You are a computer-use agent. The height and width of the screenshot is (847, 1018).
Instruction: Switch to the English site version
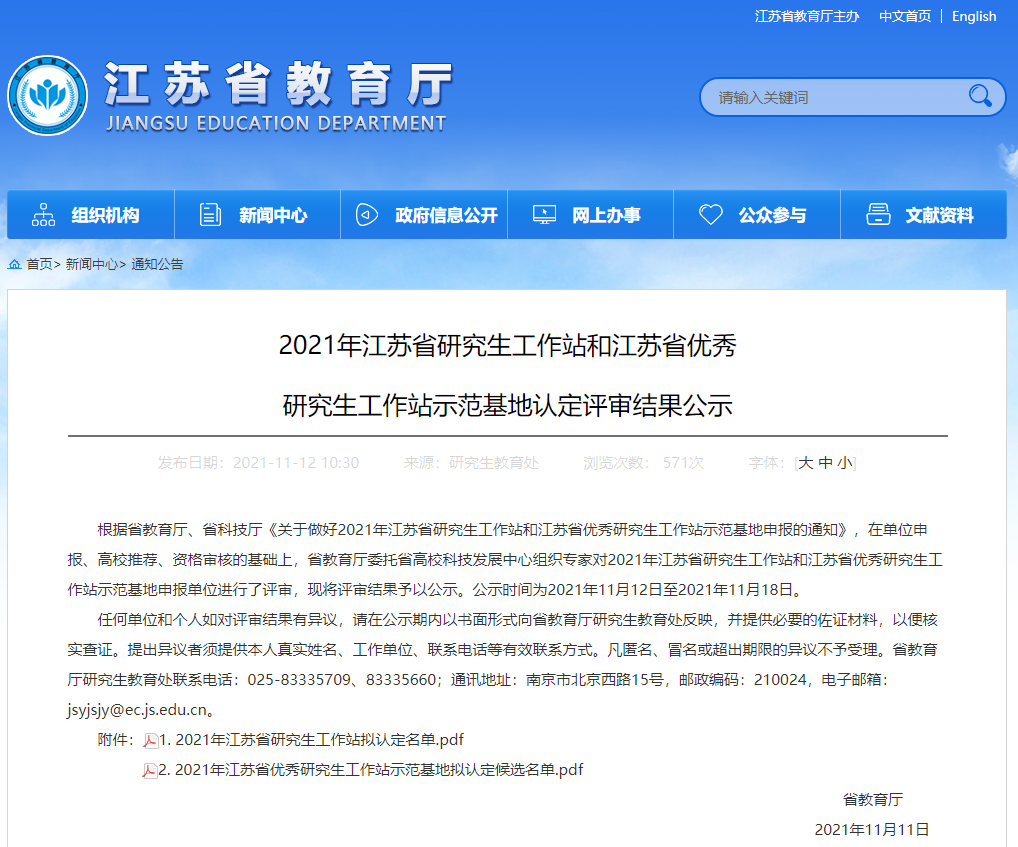[x=973, y=16]
